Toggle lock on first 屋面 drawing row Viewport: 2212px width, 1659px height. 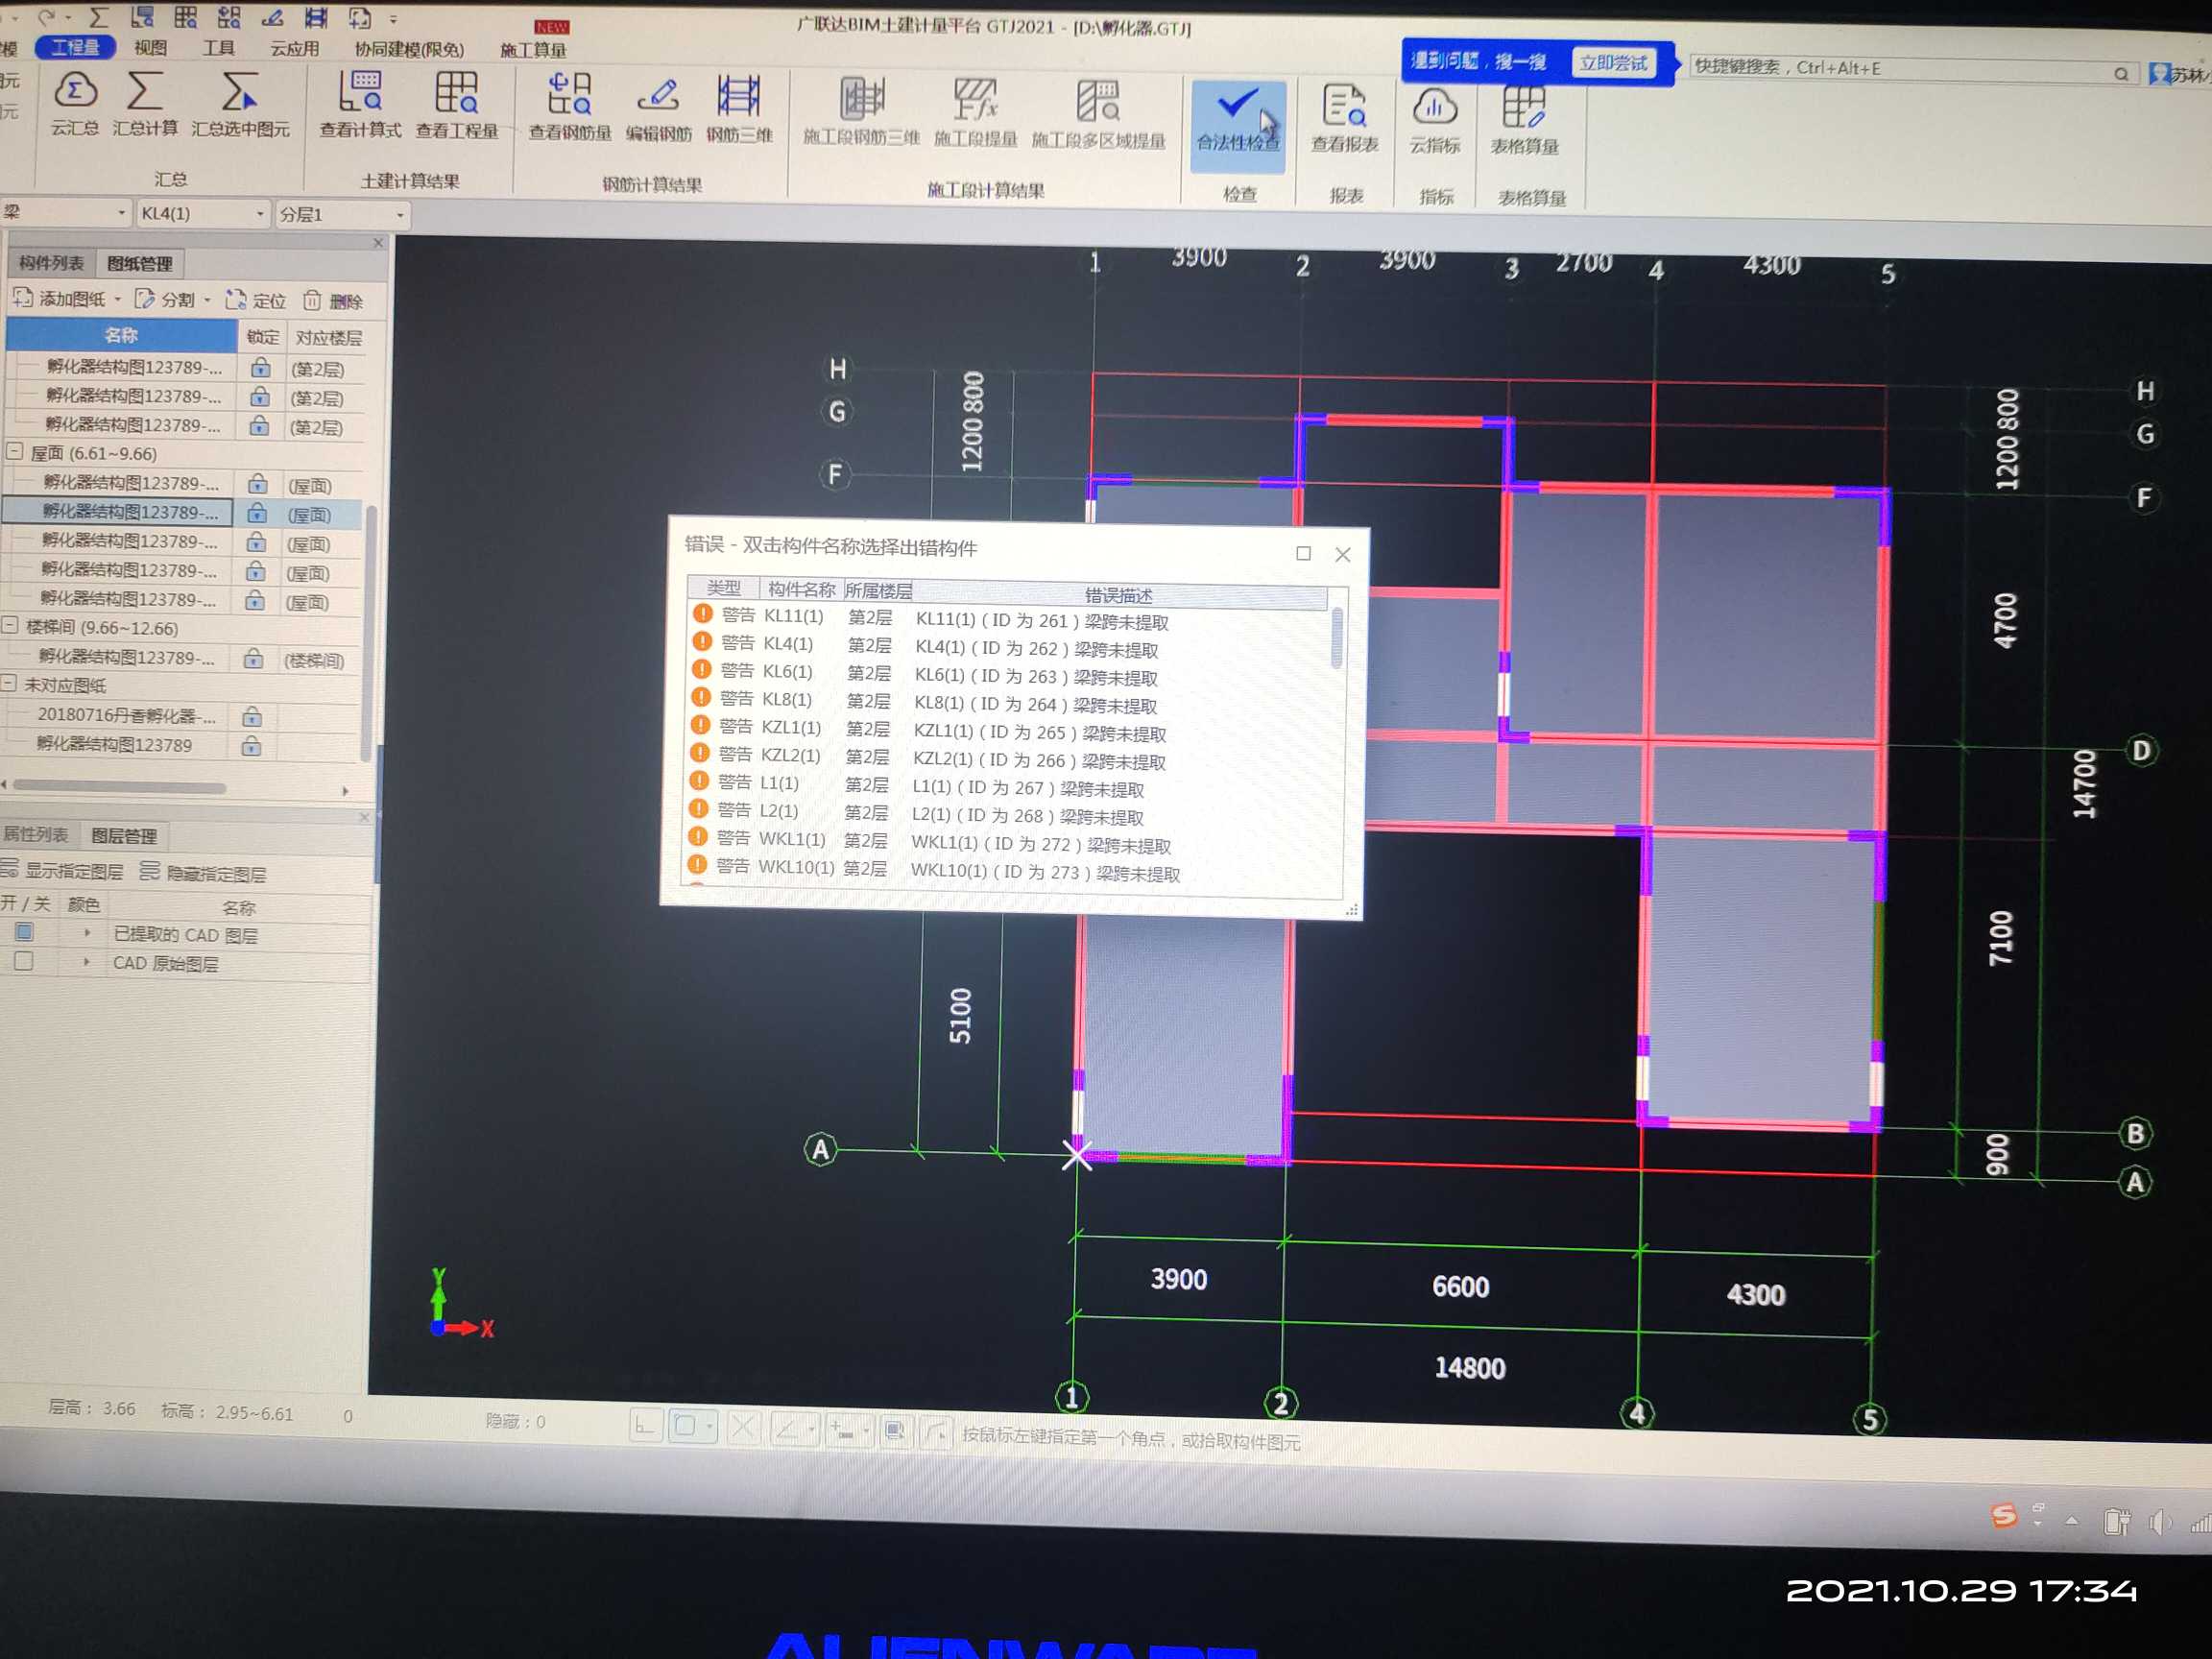point(258,484)
